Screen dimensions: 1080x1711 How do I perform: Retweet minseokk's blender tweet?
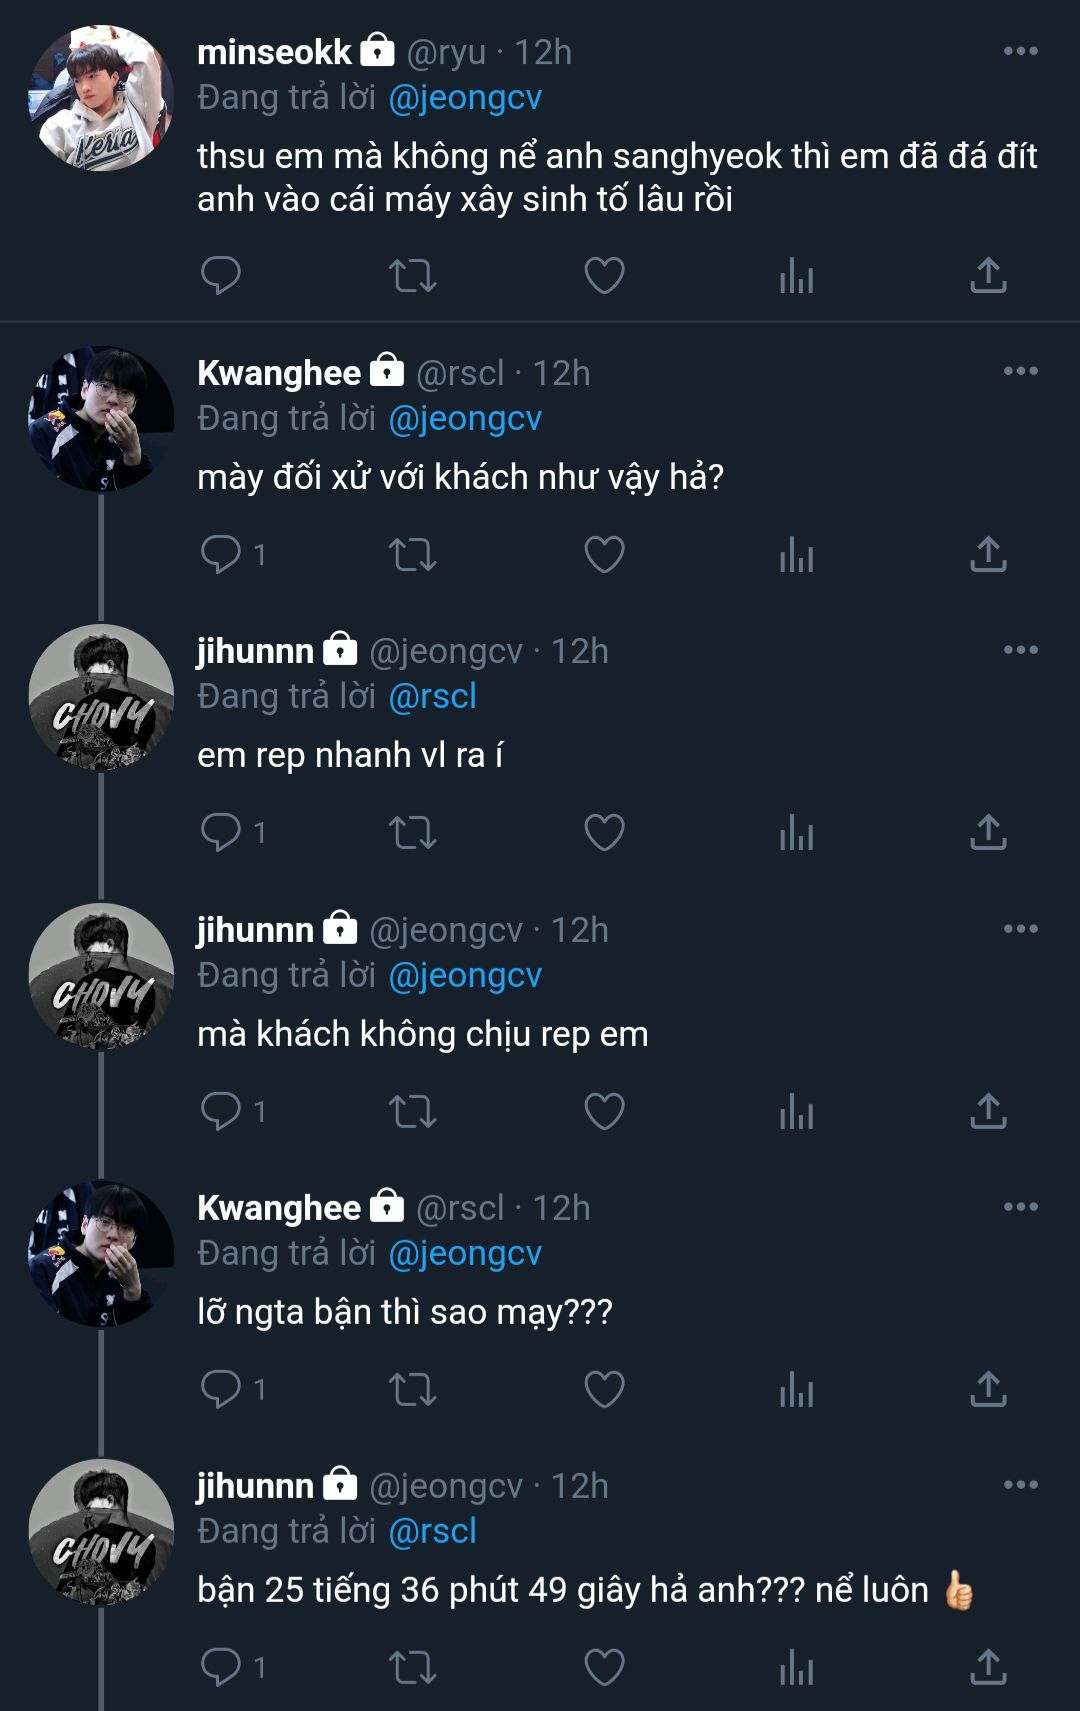(x=412, y=275)
